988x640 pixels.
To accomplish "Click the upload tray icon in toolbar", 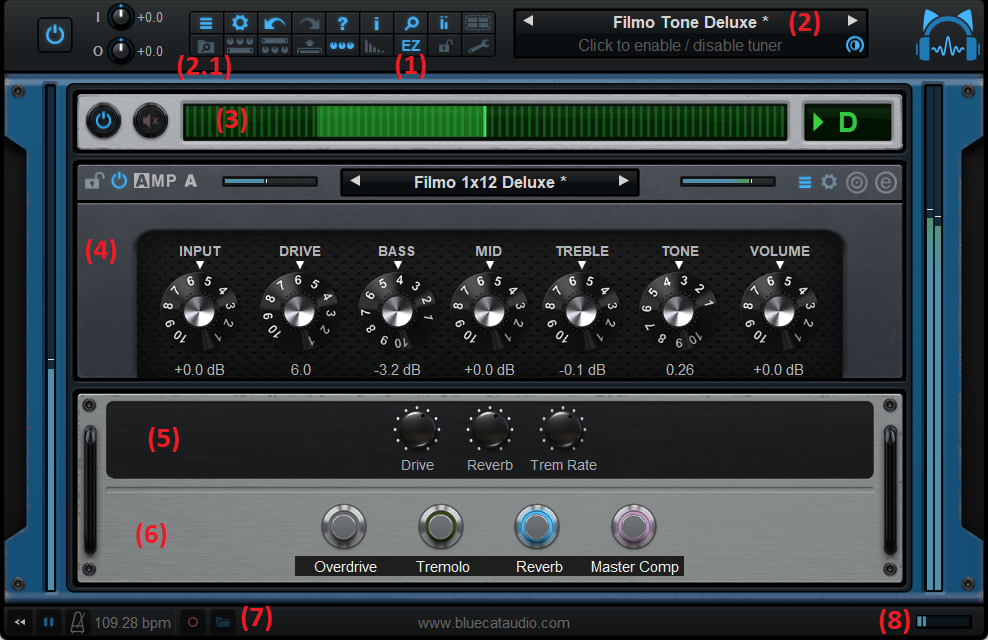I will [309, 46].
